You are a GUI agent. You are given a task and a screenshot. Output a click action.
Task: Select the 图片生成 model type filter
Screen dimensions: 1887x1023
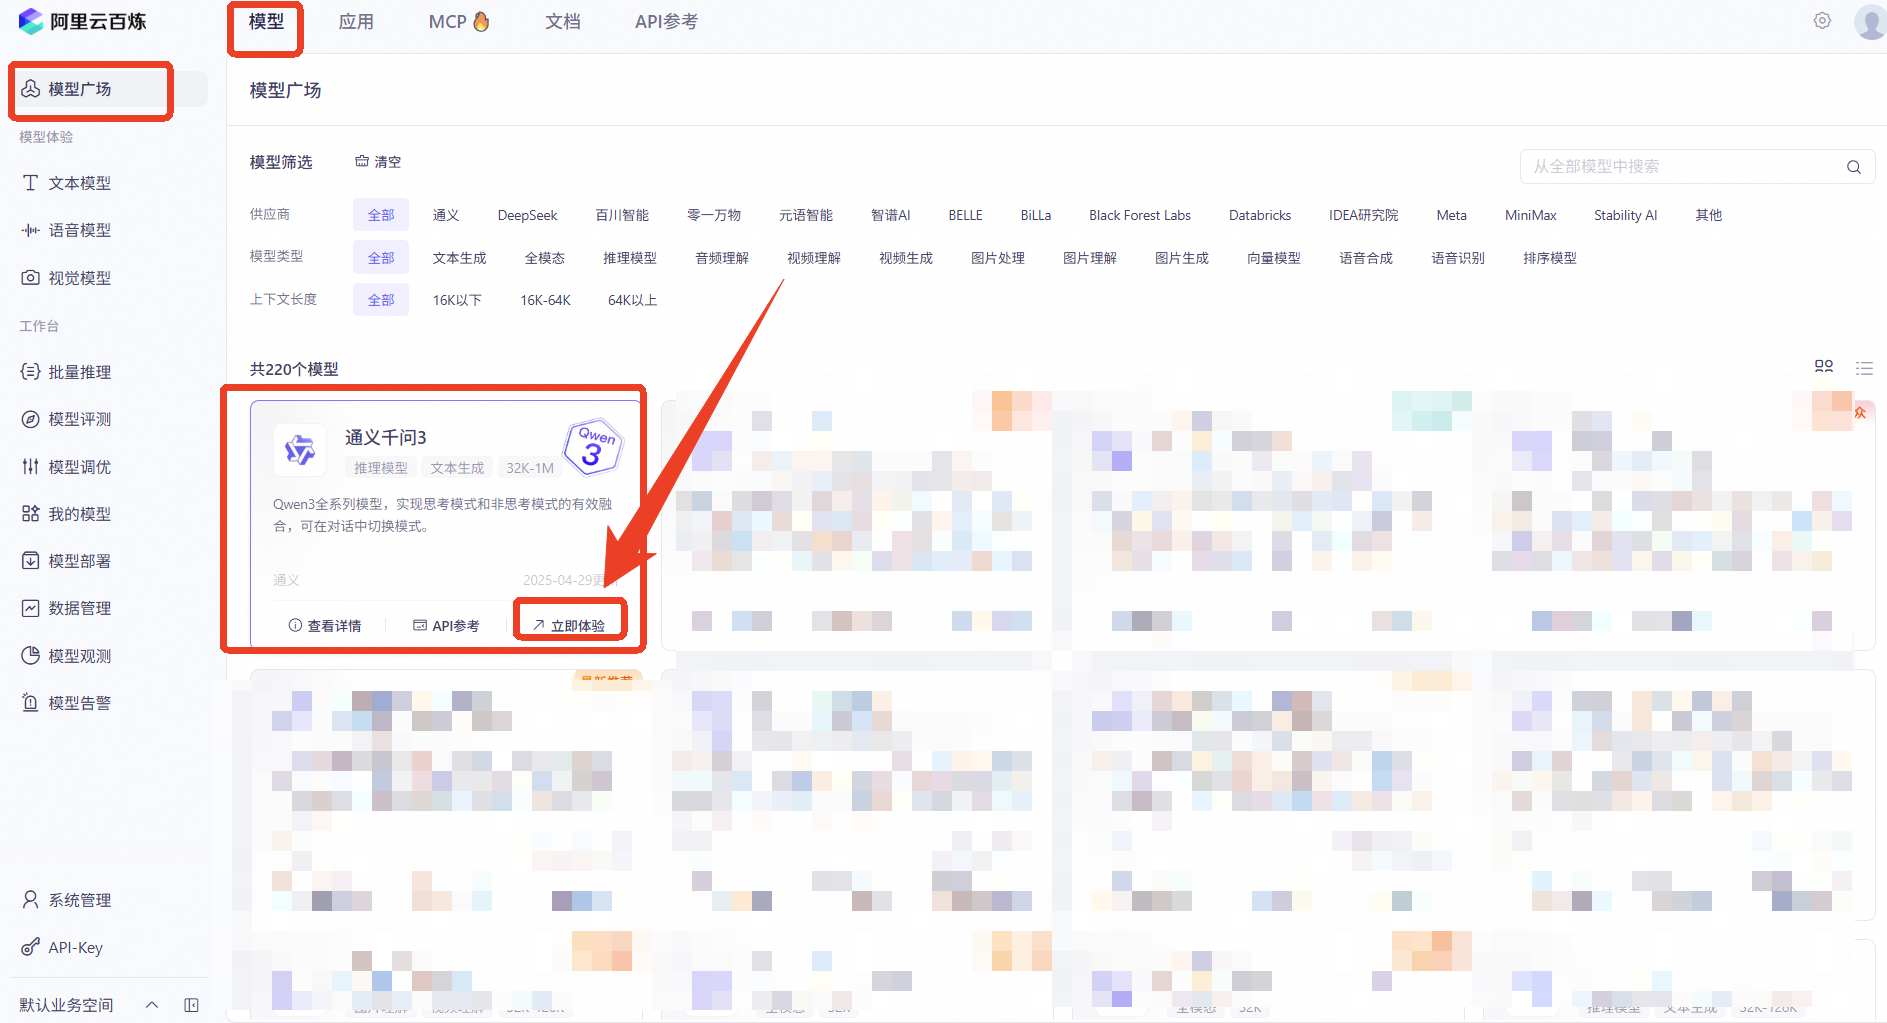(x=1182, y=258)
